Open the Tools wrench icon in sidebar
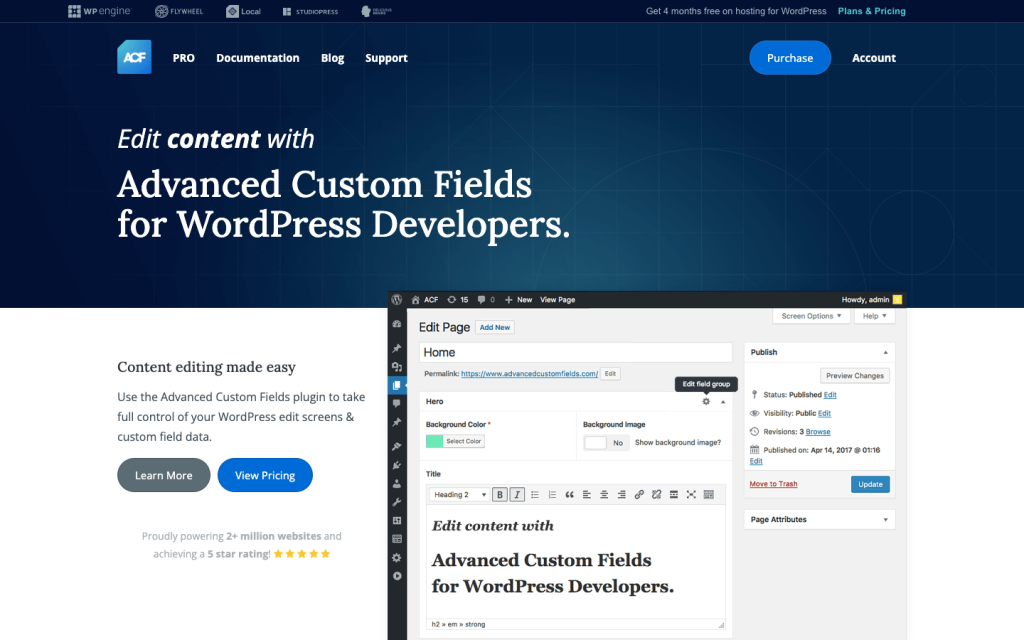The width and height of the screenshot is (1024, 640). pyautogui.click(x=396, y=502)
